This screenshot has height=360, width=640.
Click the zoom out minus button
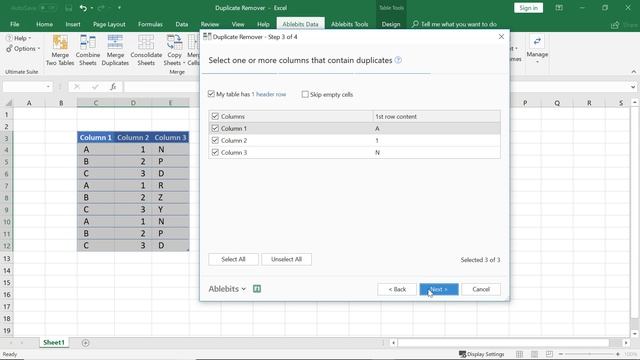point(561,354)
